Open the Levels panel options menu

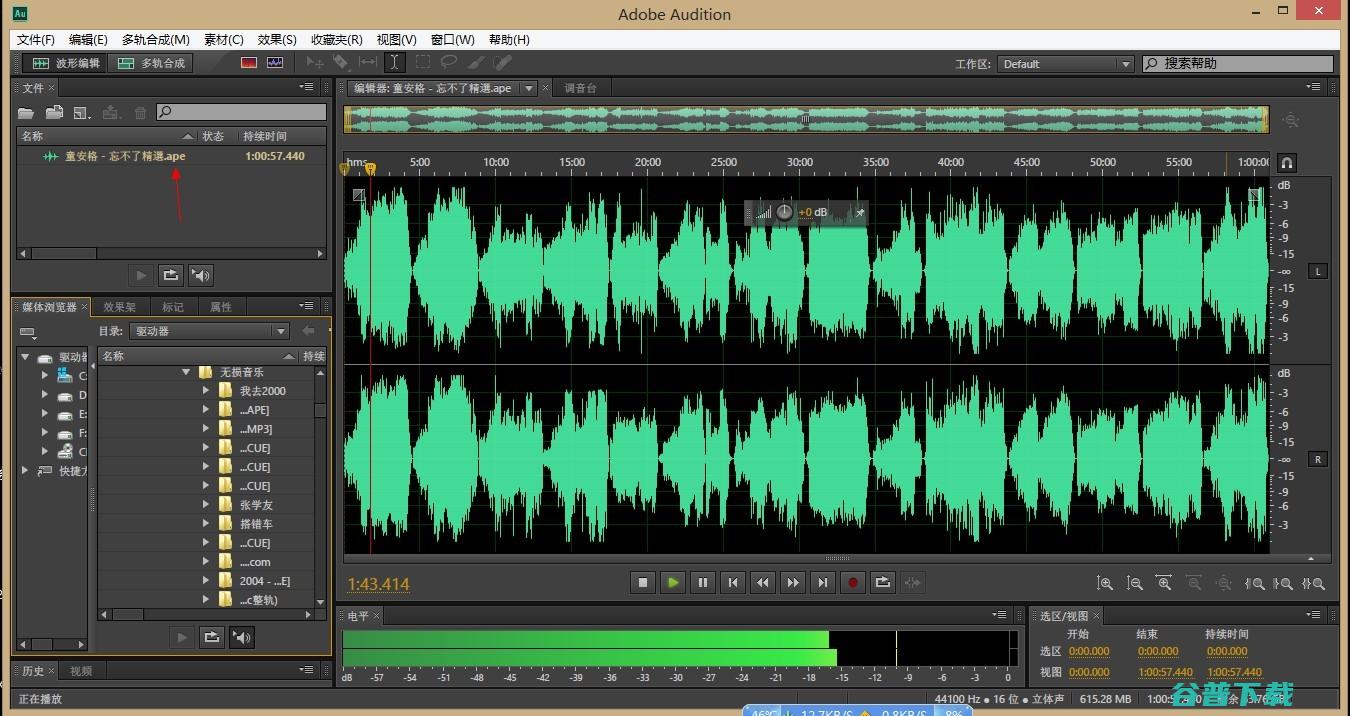(x=999, y=615)
